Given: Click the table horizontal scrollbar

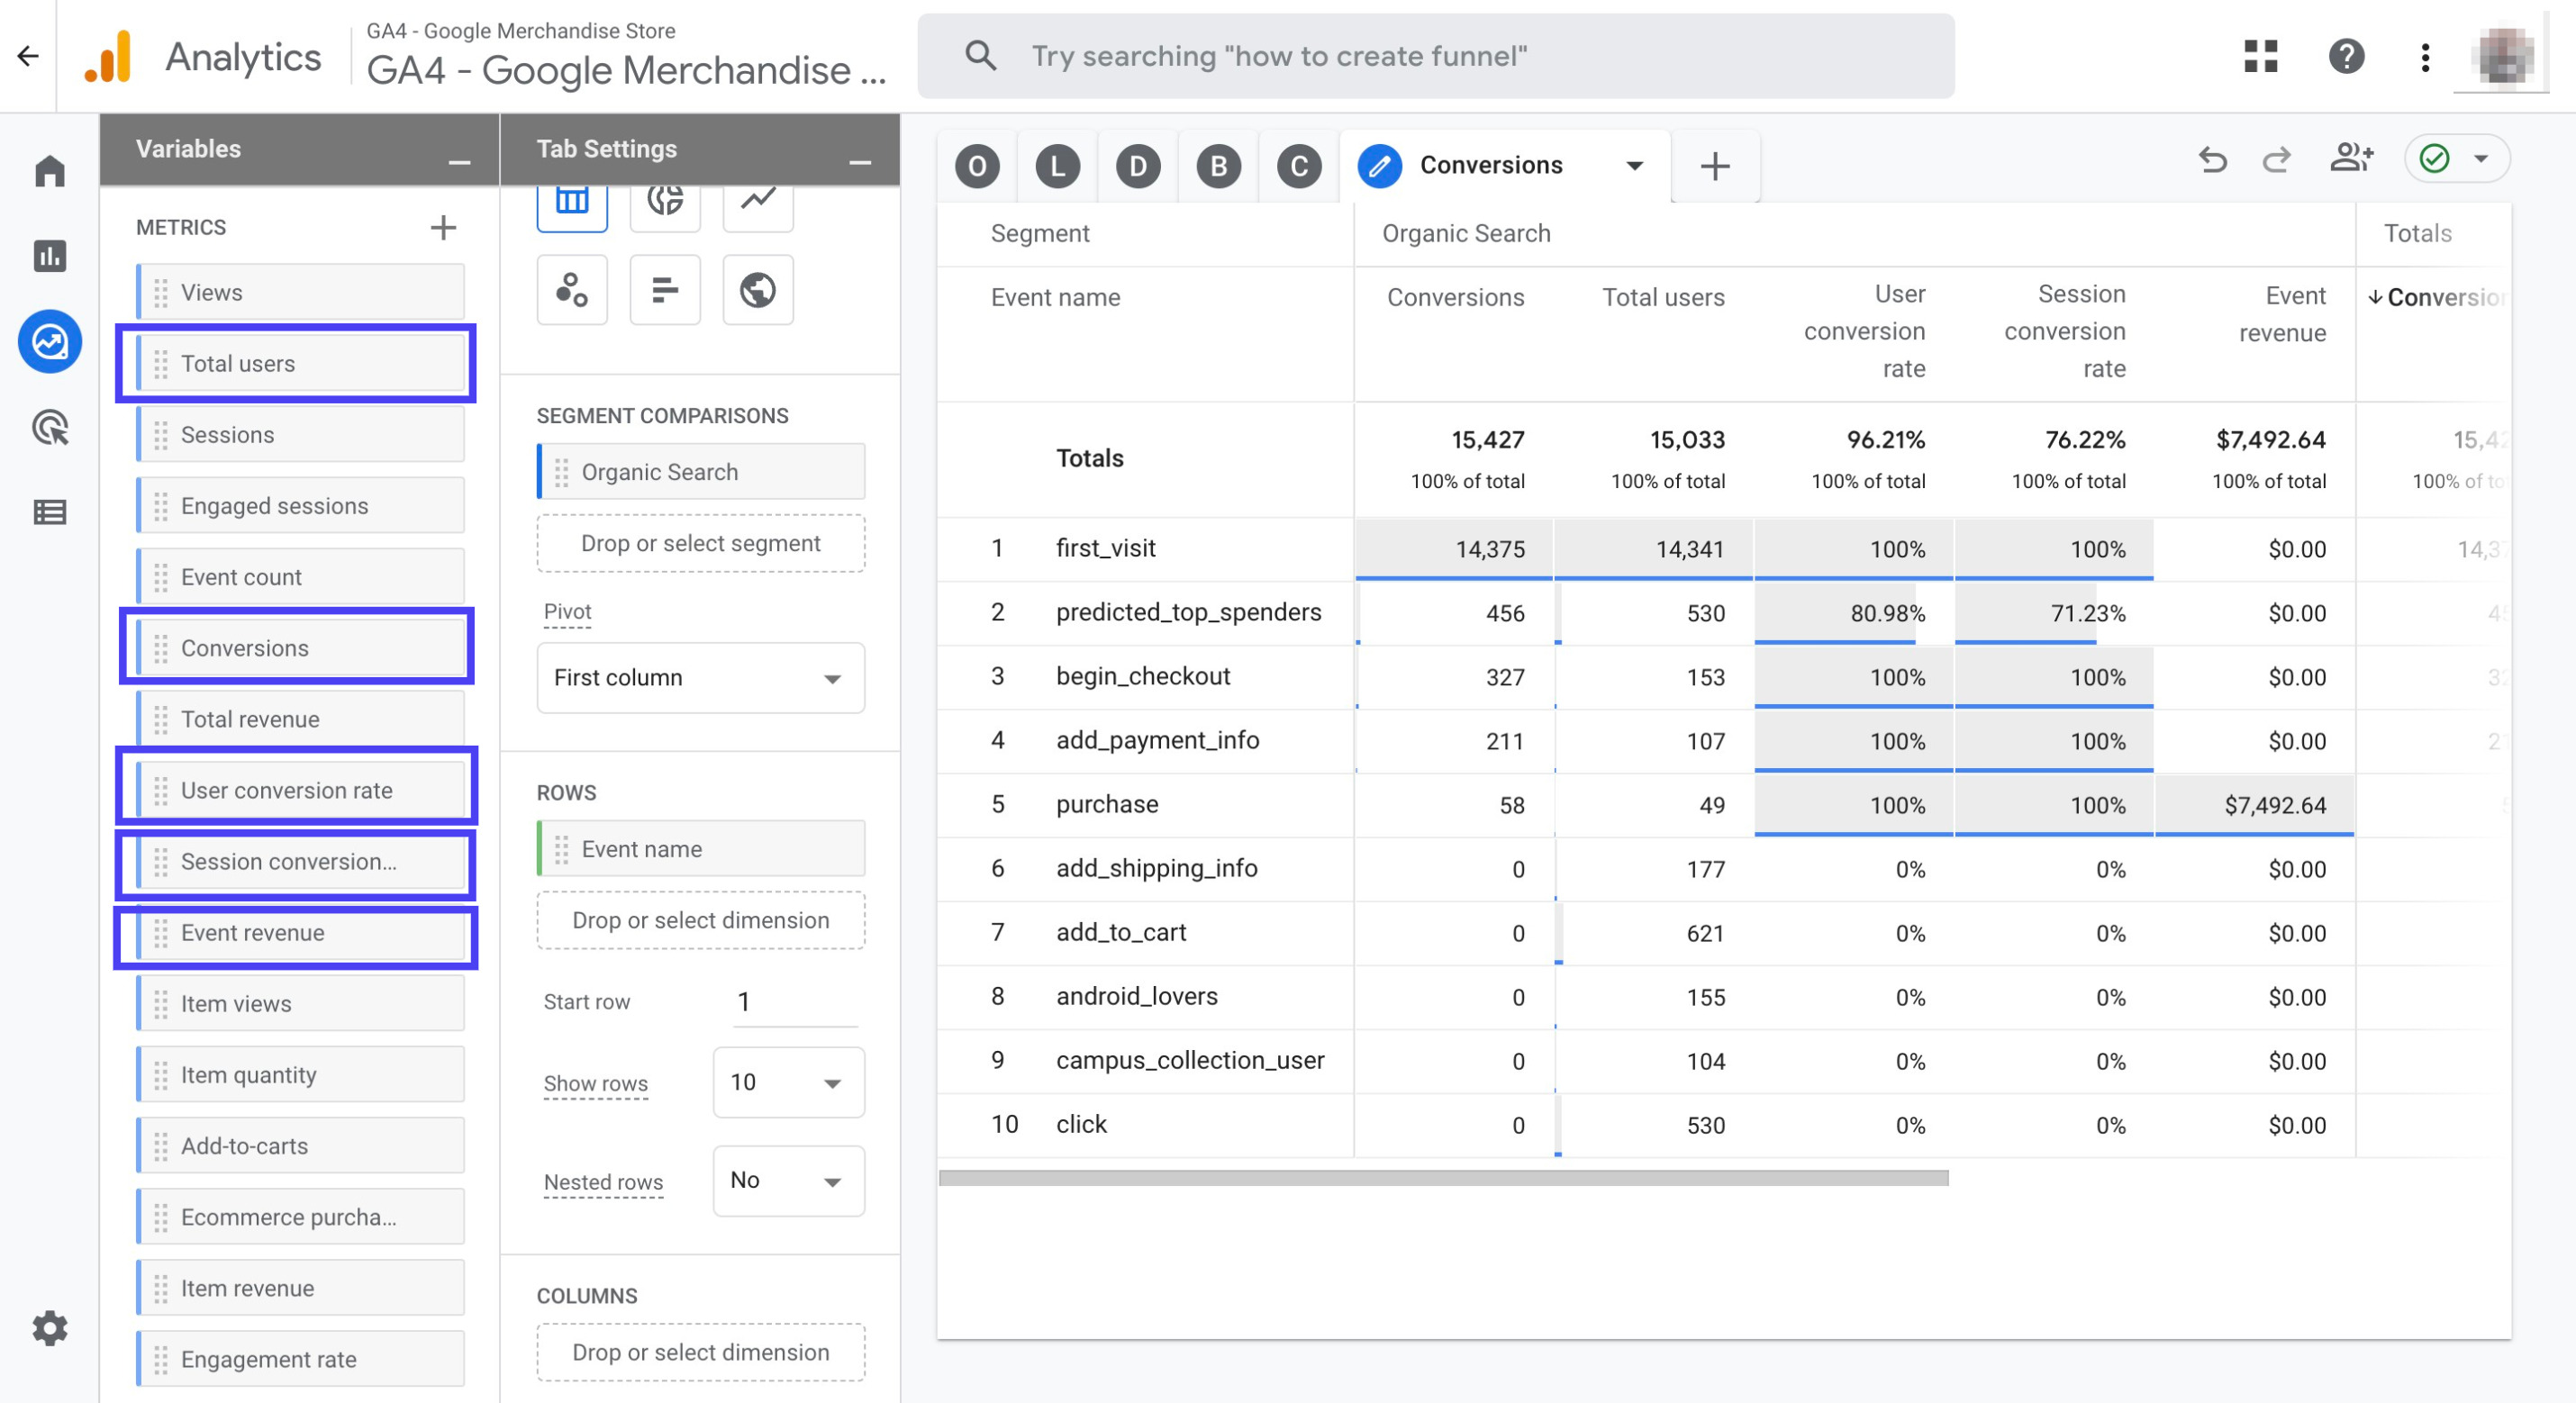Looking at the screenshot, I should click(1443, 1178).
